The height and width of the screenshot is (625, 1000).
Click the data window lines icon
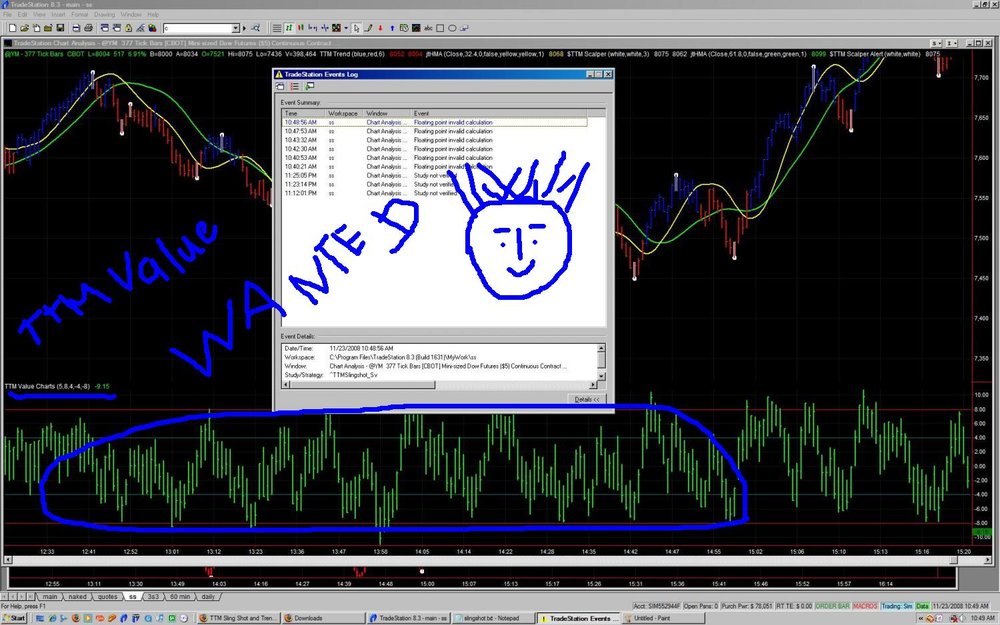tap(277, 28)
